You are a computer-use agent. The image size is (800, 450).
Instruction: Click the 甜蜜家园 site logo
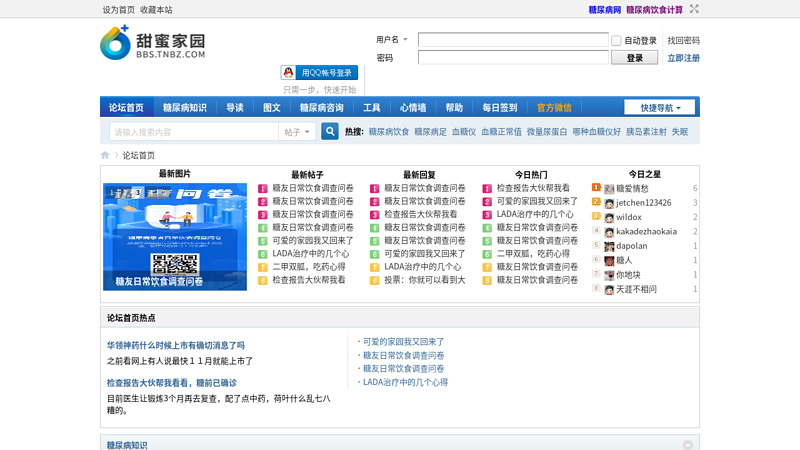153,43
